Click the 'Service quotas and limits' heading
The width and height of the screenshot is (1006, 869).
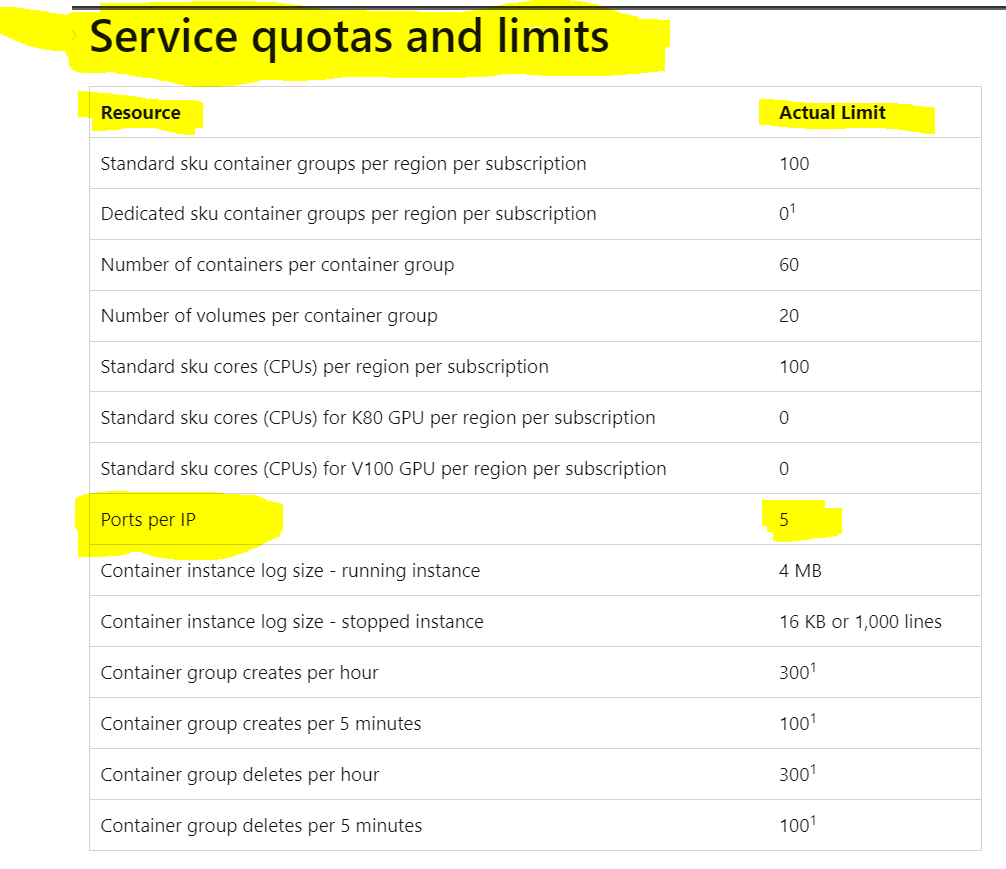tap(349, 37)
